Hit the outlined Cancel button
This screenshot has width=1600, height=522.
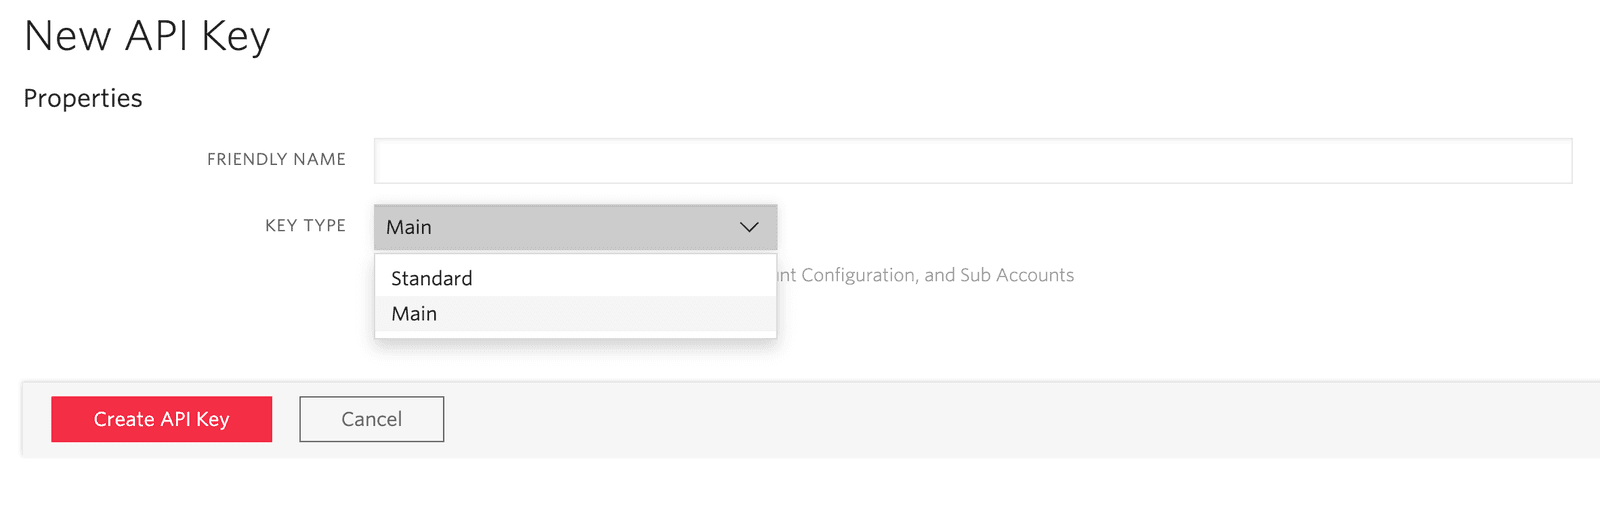(x=371, y=419)
